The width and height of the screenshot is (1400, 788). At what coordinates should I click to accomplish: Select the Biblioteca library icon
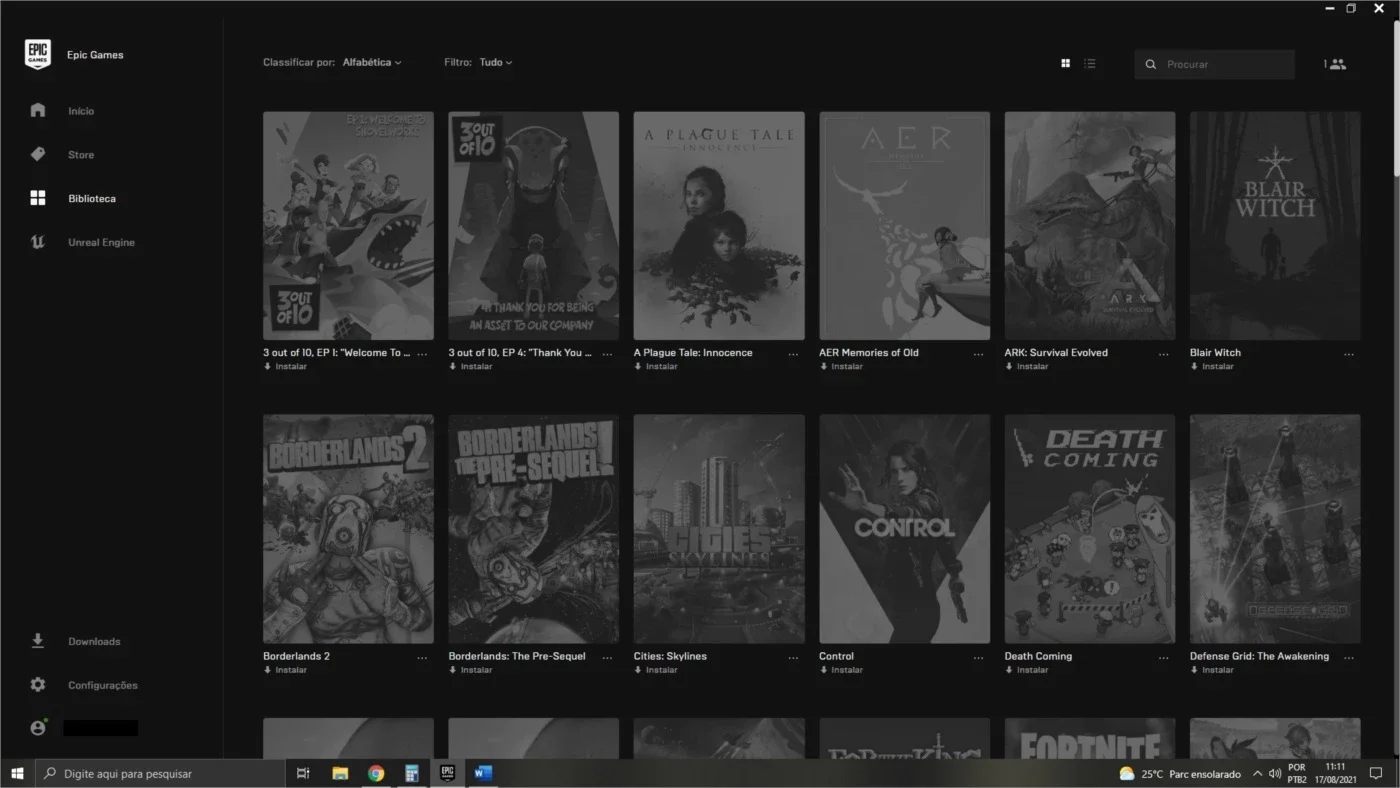click(x=38, y=198)
